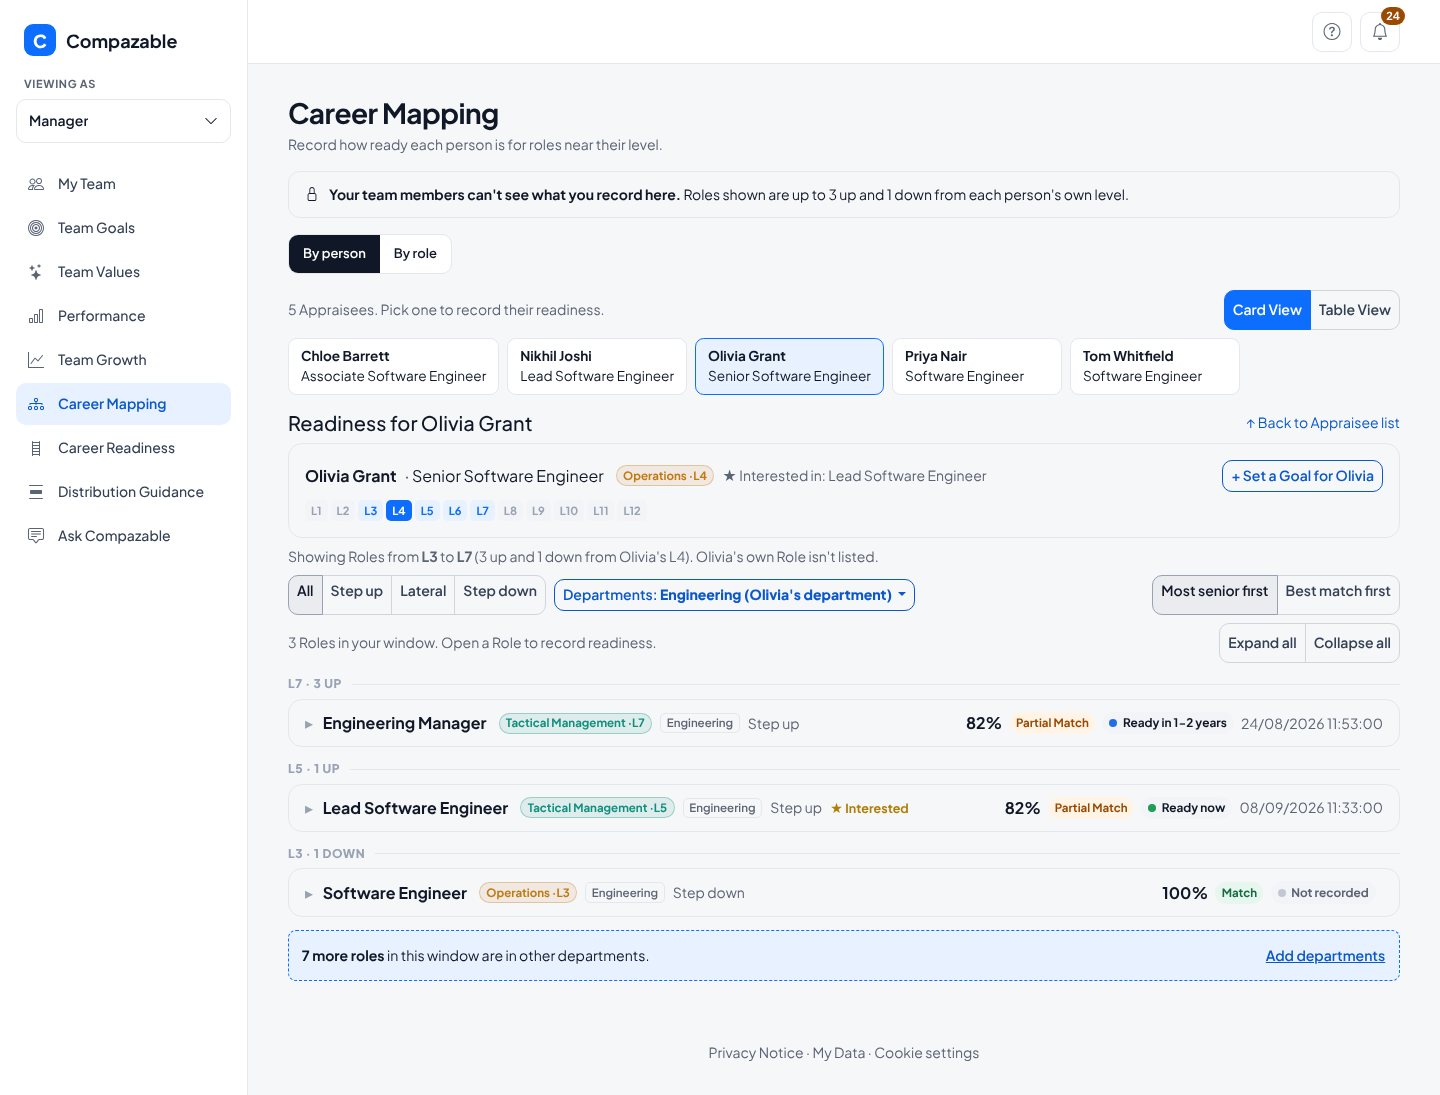Click the Performance bar chart icon

36,316
